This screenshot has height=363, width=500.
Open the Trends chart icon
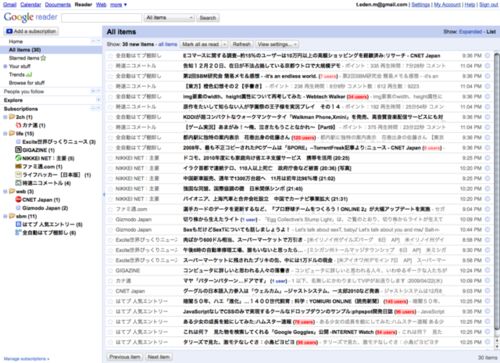[29, 75]
